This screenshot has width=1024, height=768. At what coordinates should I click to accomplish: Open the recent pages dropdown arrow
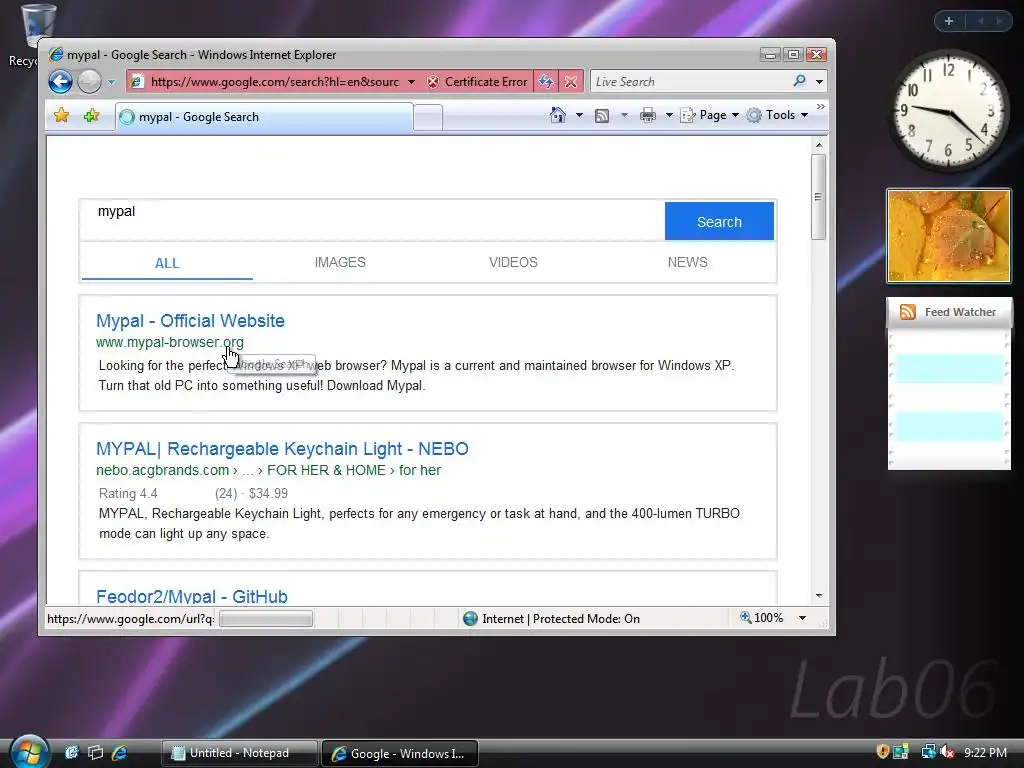[x=111, y=82]
